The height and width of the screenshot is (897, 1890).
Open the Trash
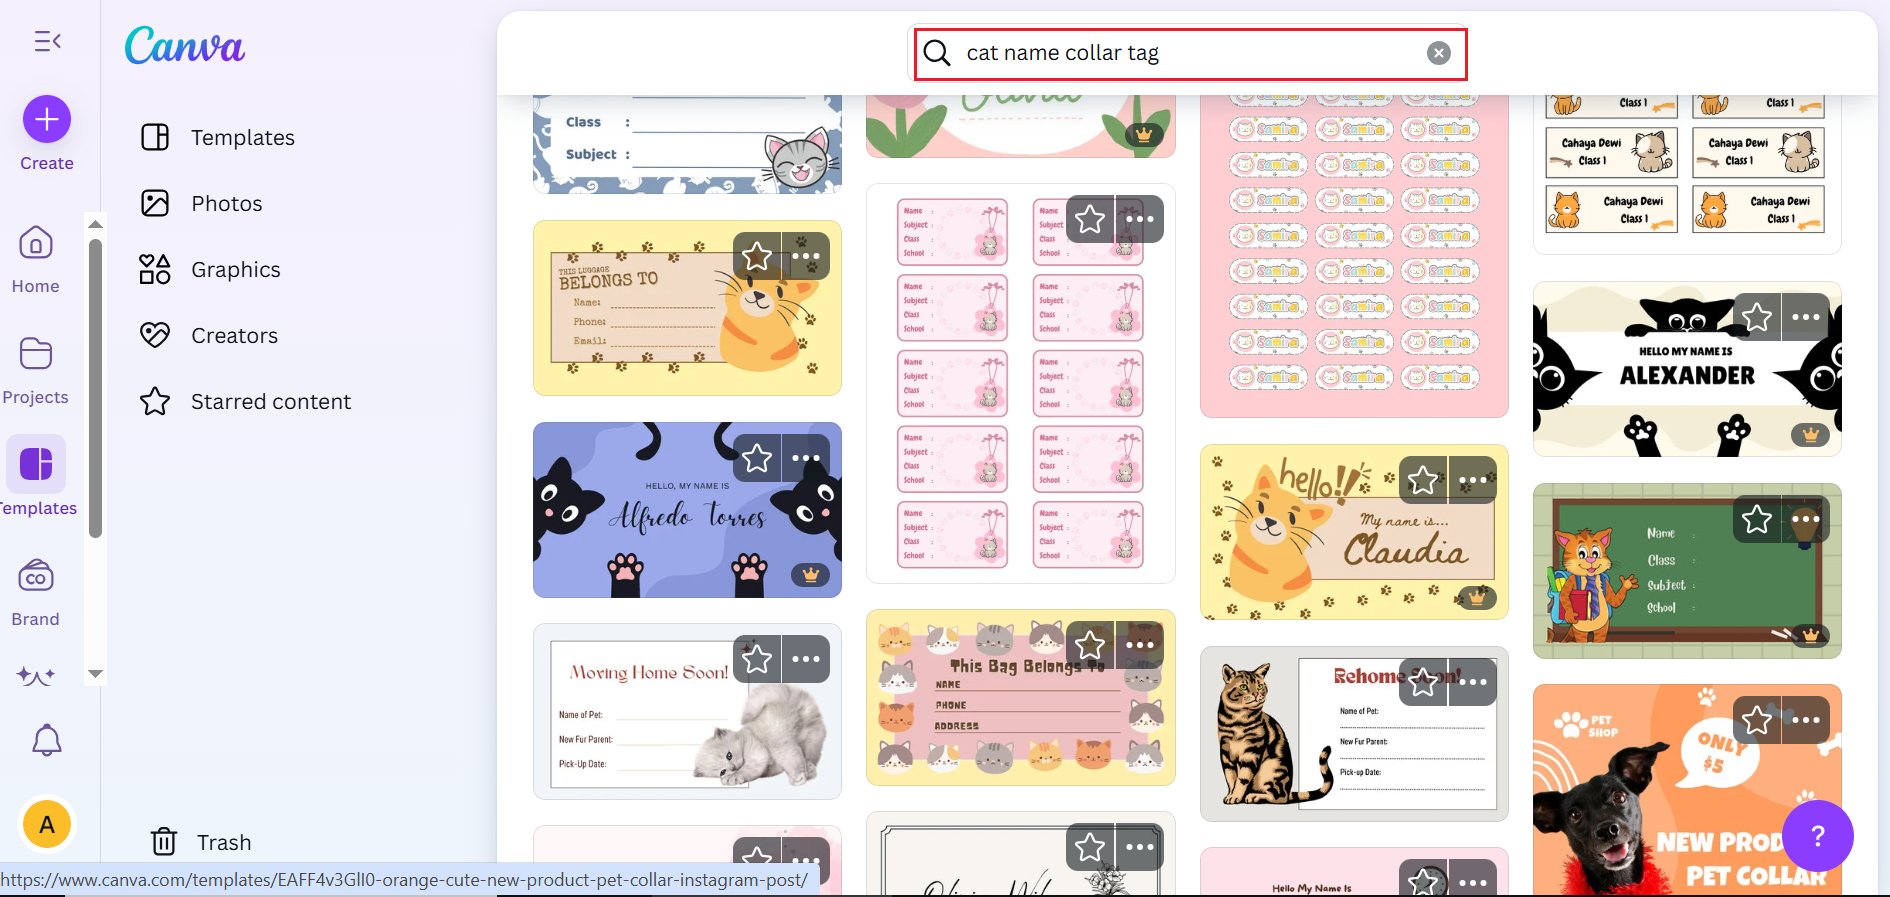(x=201, y=842)
